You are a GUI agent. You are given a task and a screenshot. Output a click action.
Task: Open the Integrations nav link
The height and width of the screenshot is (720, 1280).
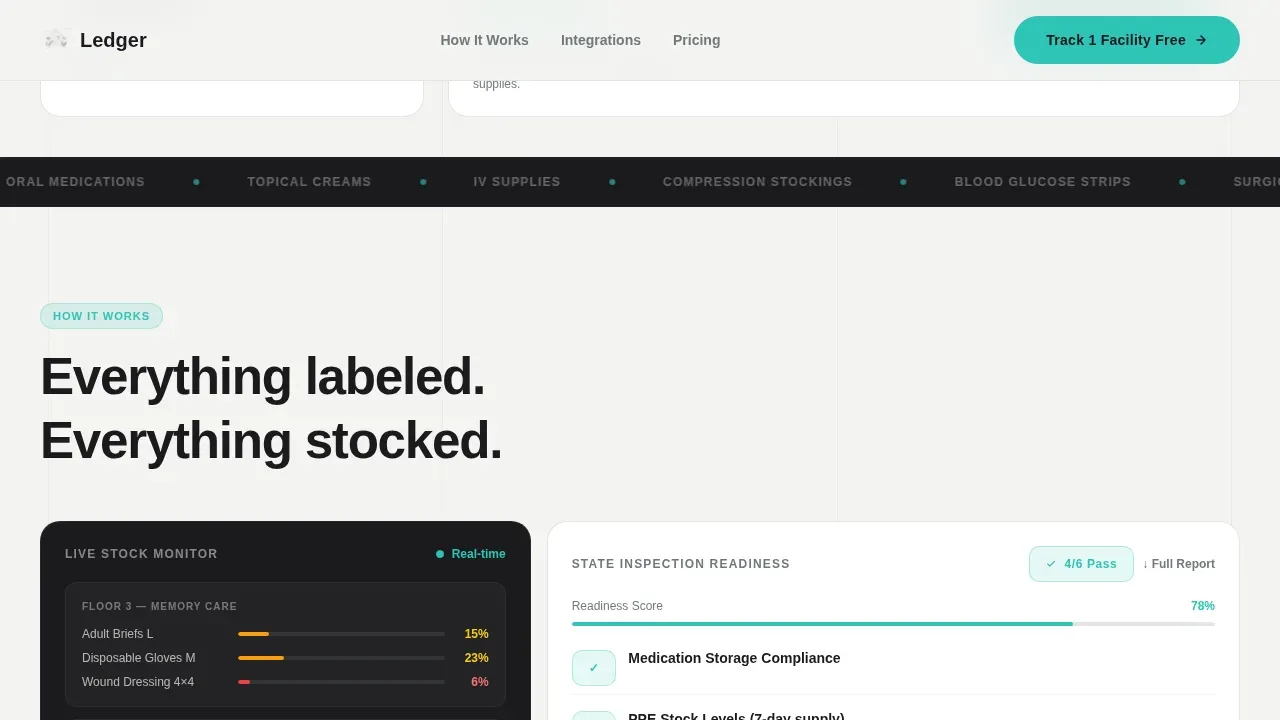click(x=600, y=40)
